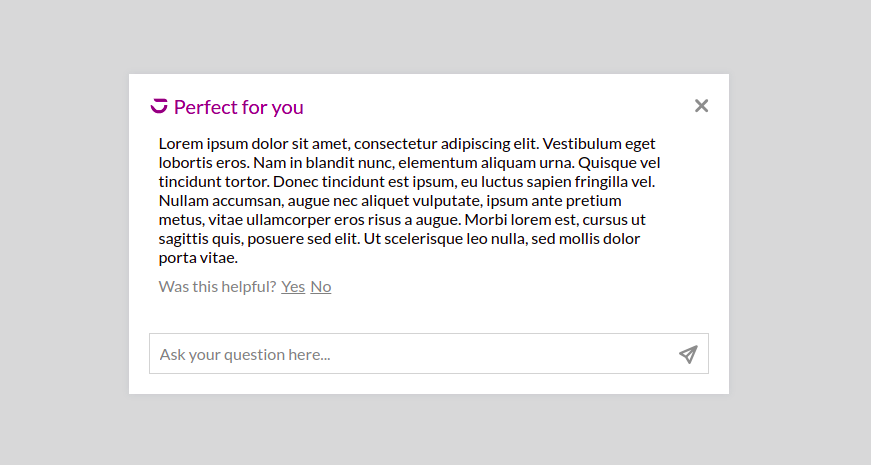The width and height of the screenshot is (871, 465).
Task: Select the No feedback link
Action: click(320, 287)
